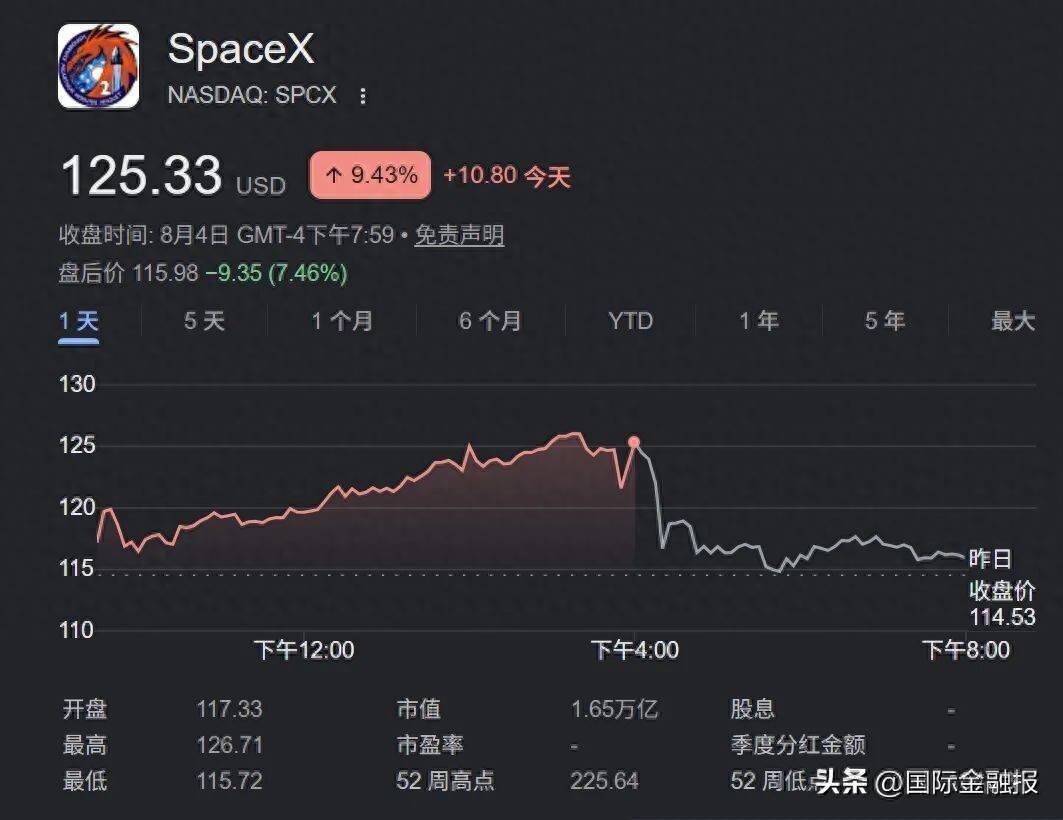This screenshot has height=820, width=1063.
Task: Select the 5 年 range tab
Action: coord(885,321)
